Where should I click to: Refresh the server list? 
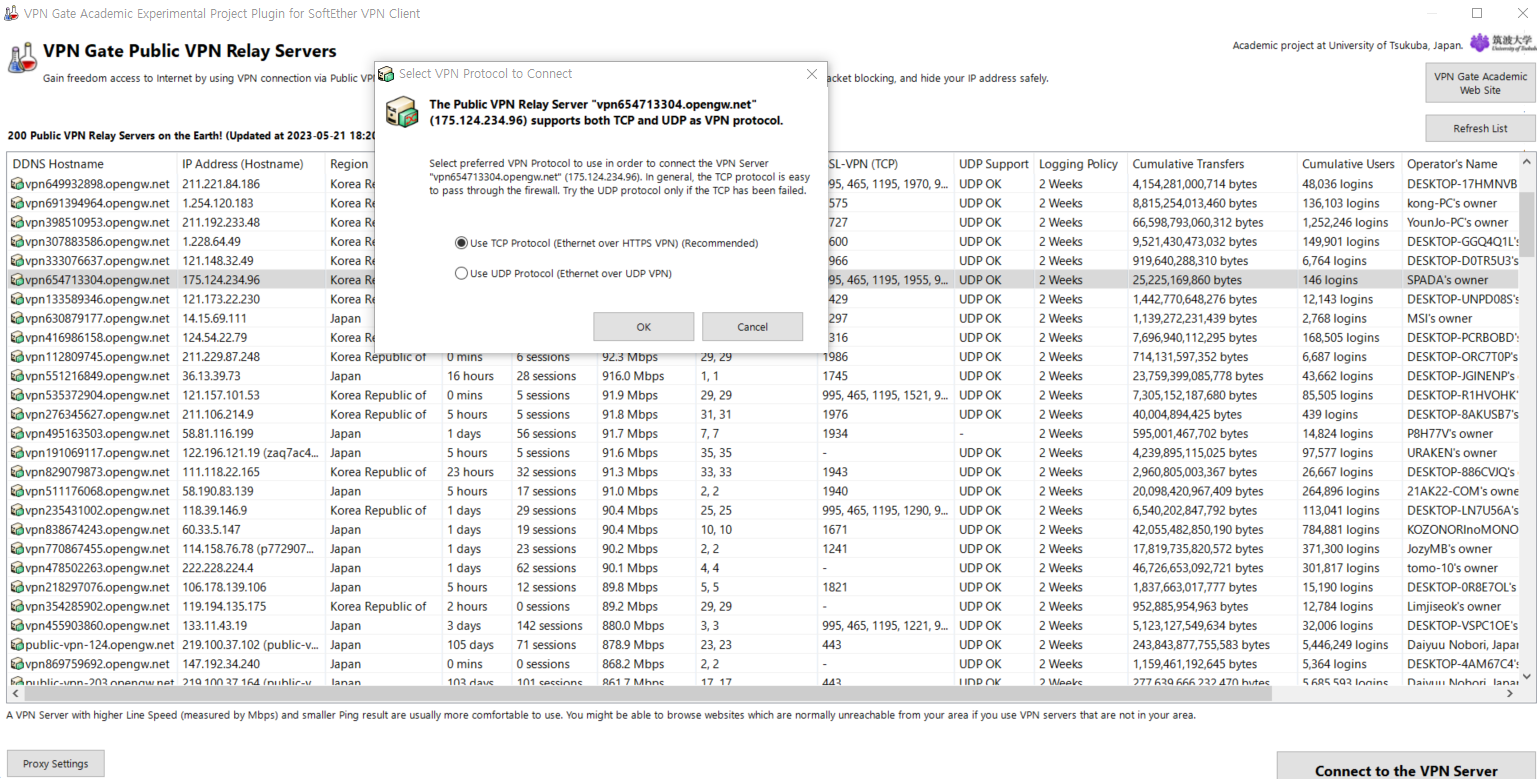click(1480, 128)
